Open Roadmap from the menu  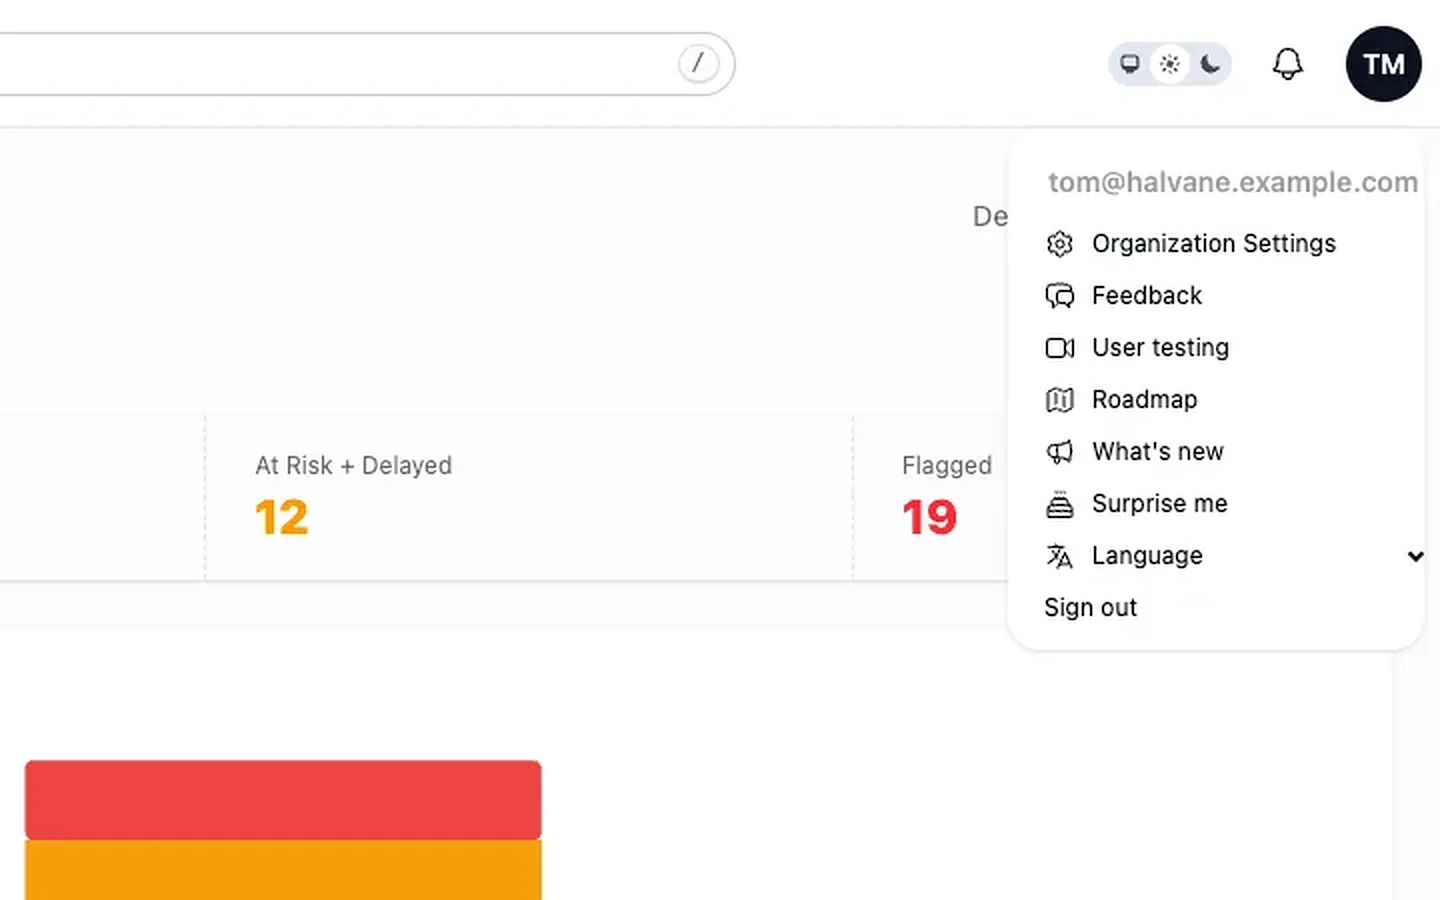pos(1144,399)
